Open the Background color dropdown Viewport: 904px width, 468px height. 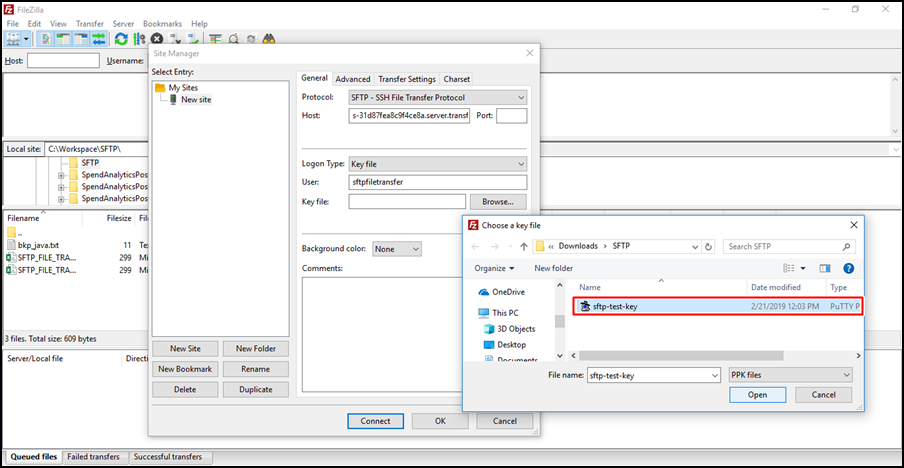397,249
